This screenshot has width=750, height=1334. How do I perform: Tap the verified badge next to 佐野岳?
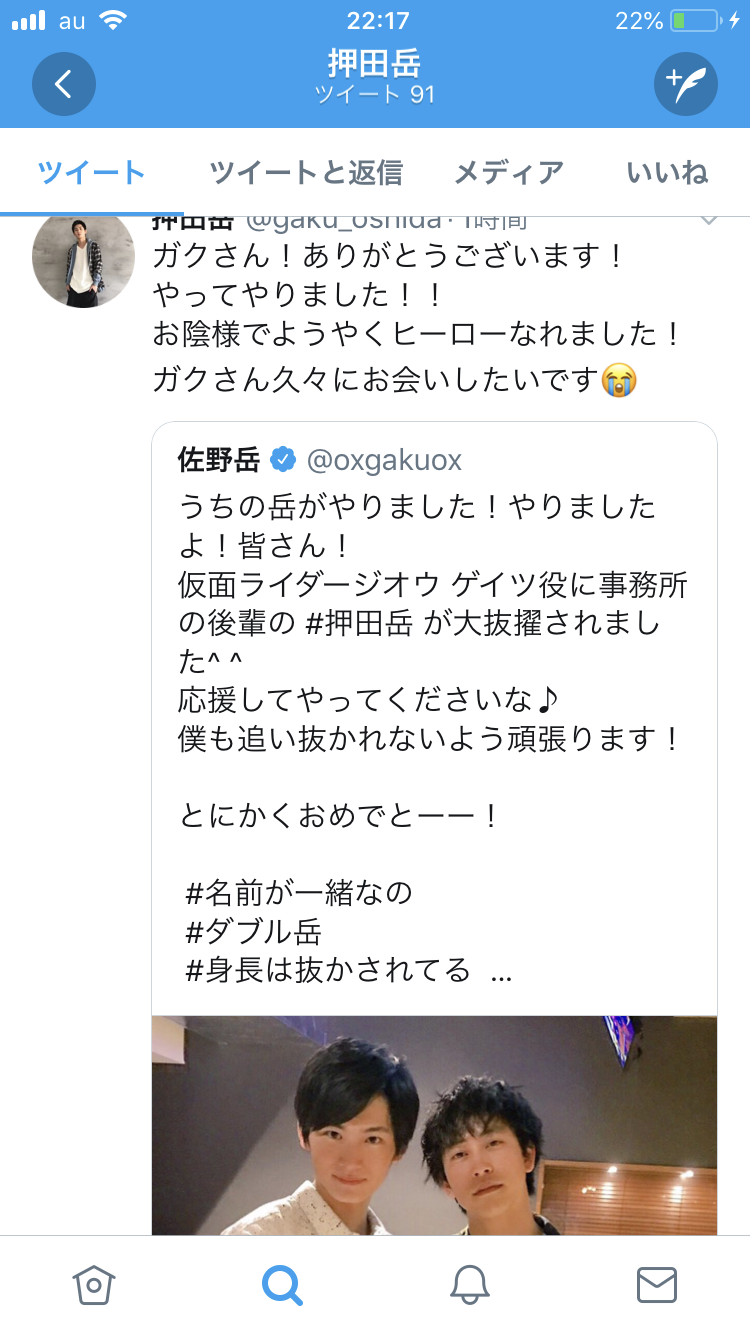(283, 459)
